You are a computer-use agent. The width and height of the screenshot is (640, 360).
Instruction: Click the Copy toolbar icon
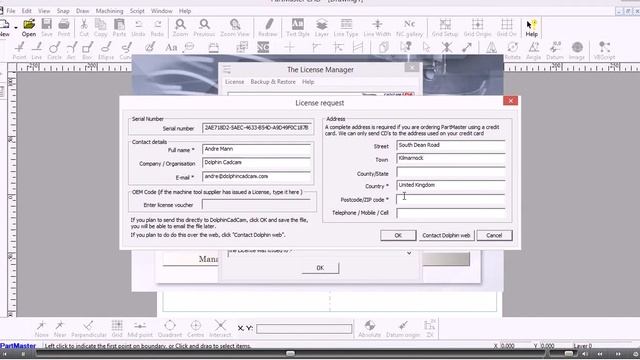[x=100, y=27]
